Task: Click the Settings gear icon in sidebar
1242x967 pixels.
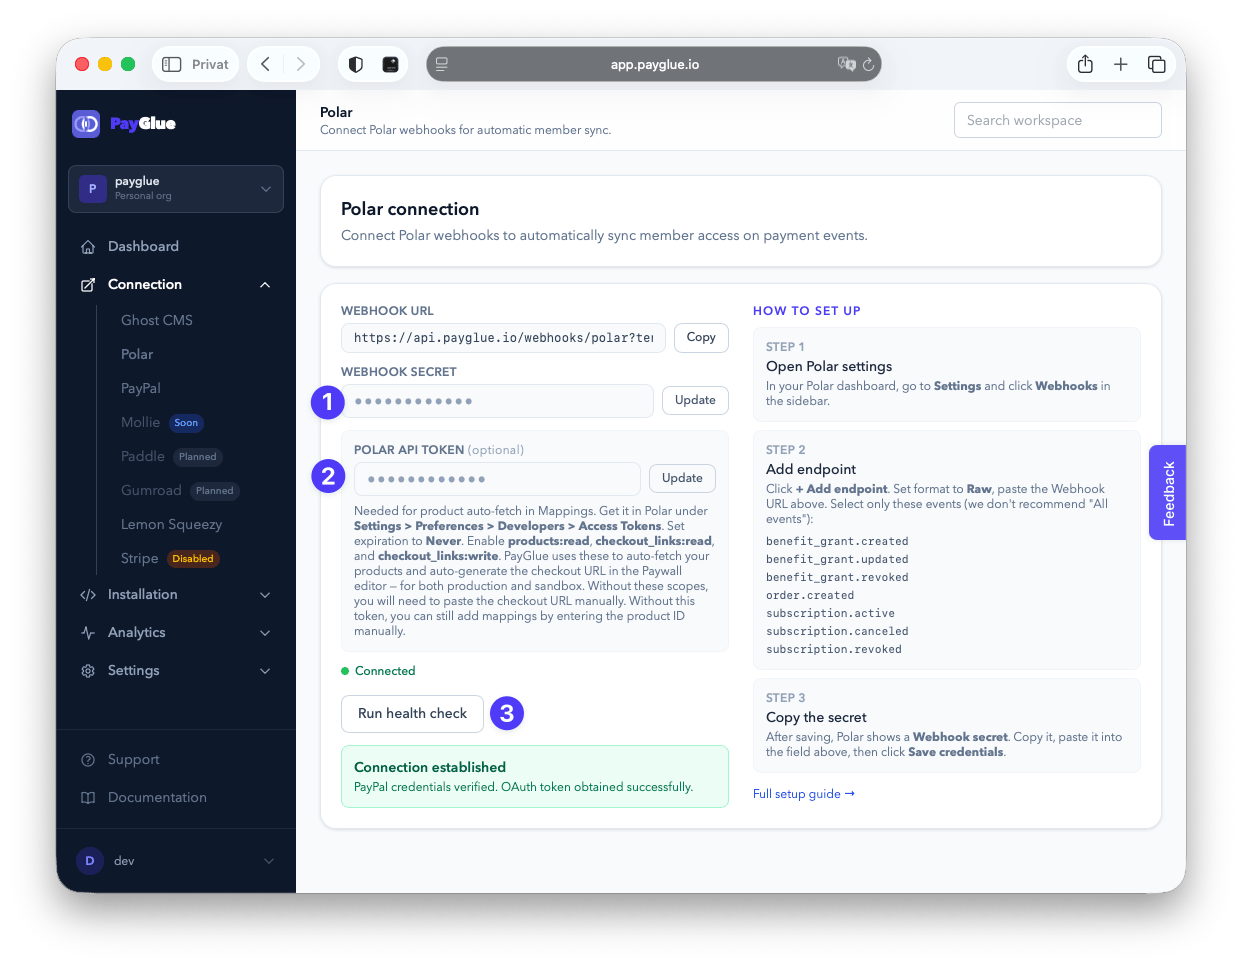Action: pos(88,671)
